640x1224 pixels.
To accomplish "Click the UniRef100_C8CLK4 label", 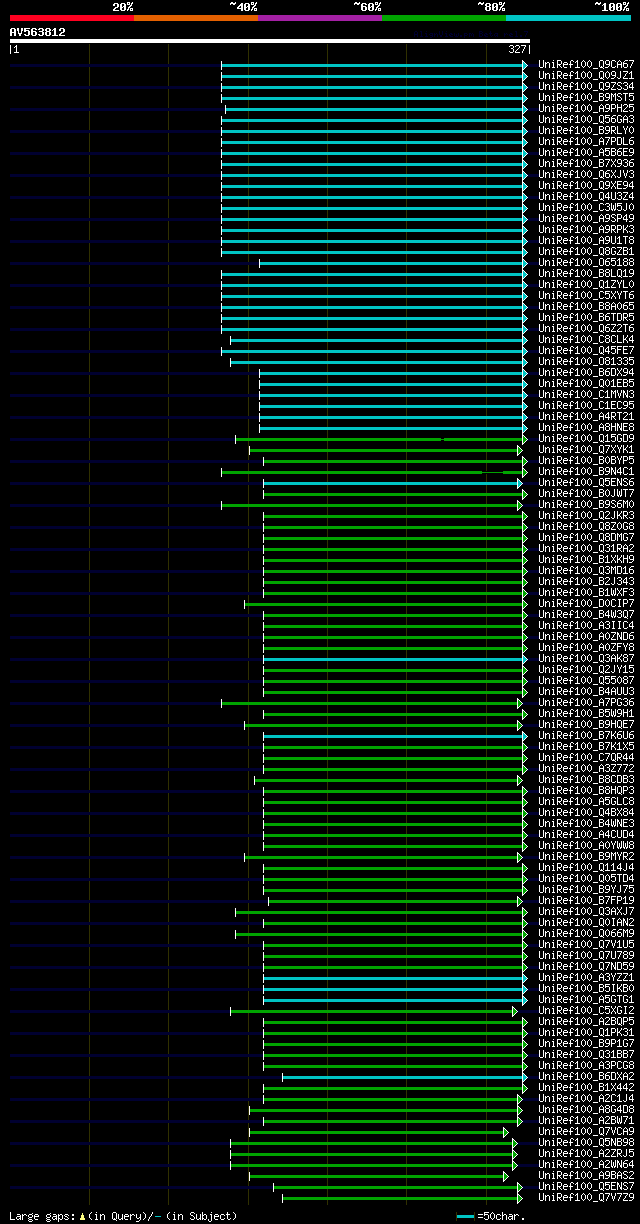I will [586, 339].
